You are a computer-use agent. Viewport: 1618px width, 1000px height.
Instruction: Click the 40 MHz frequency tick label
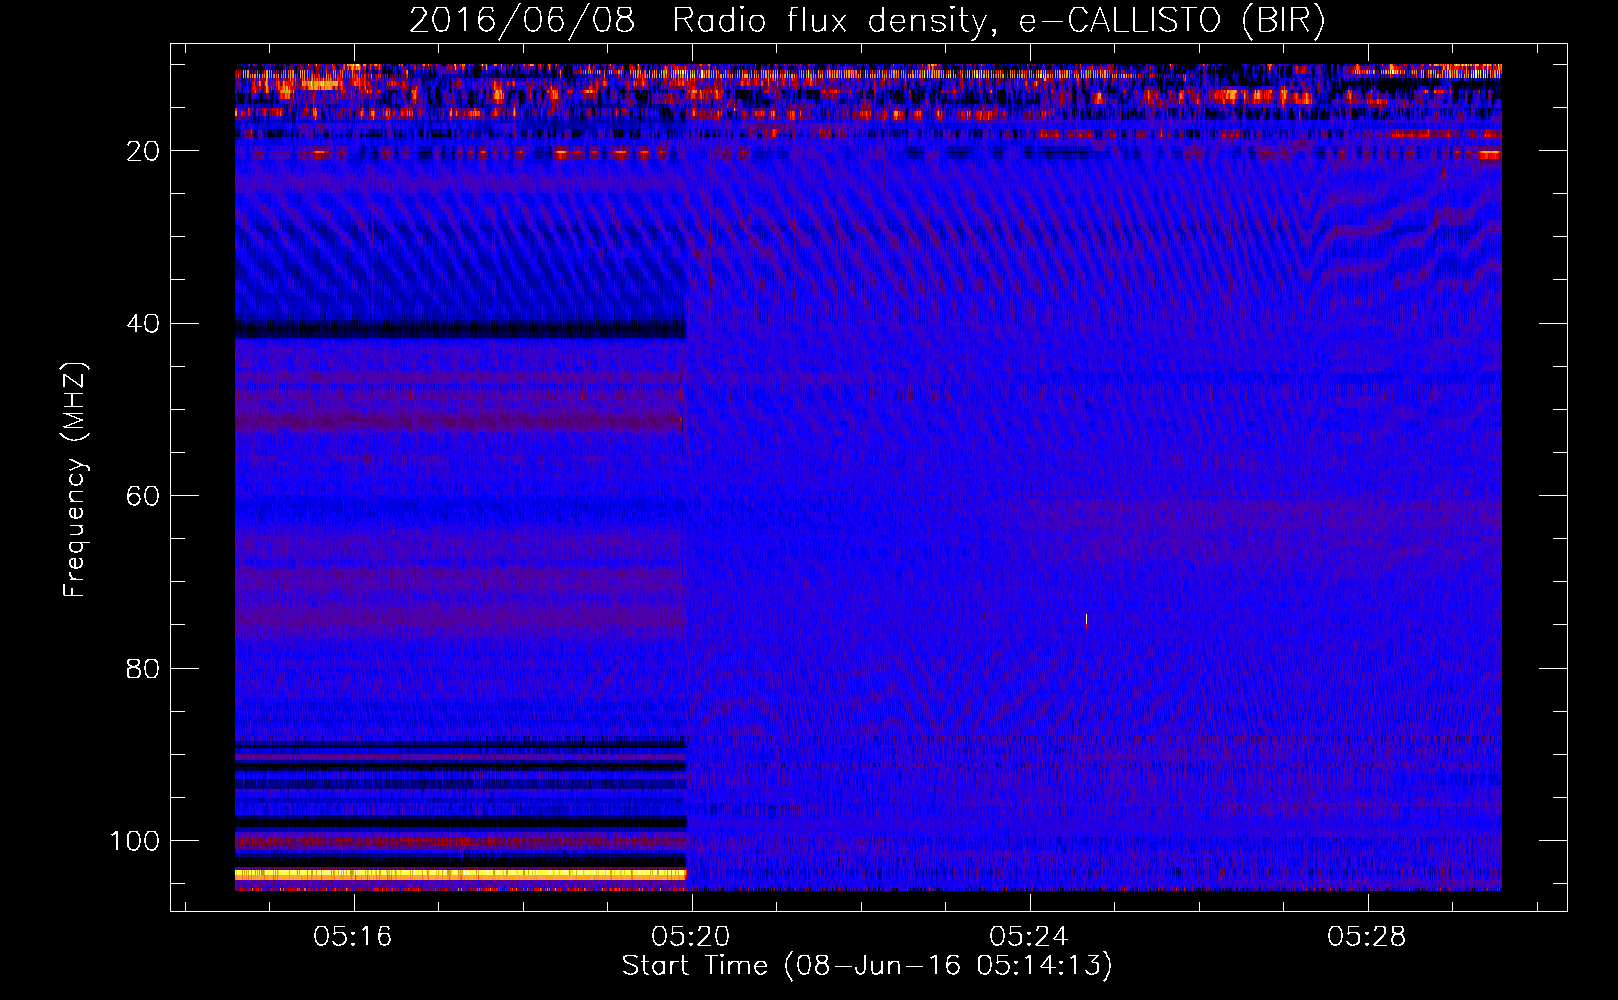click(x=143, y=324)
